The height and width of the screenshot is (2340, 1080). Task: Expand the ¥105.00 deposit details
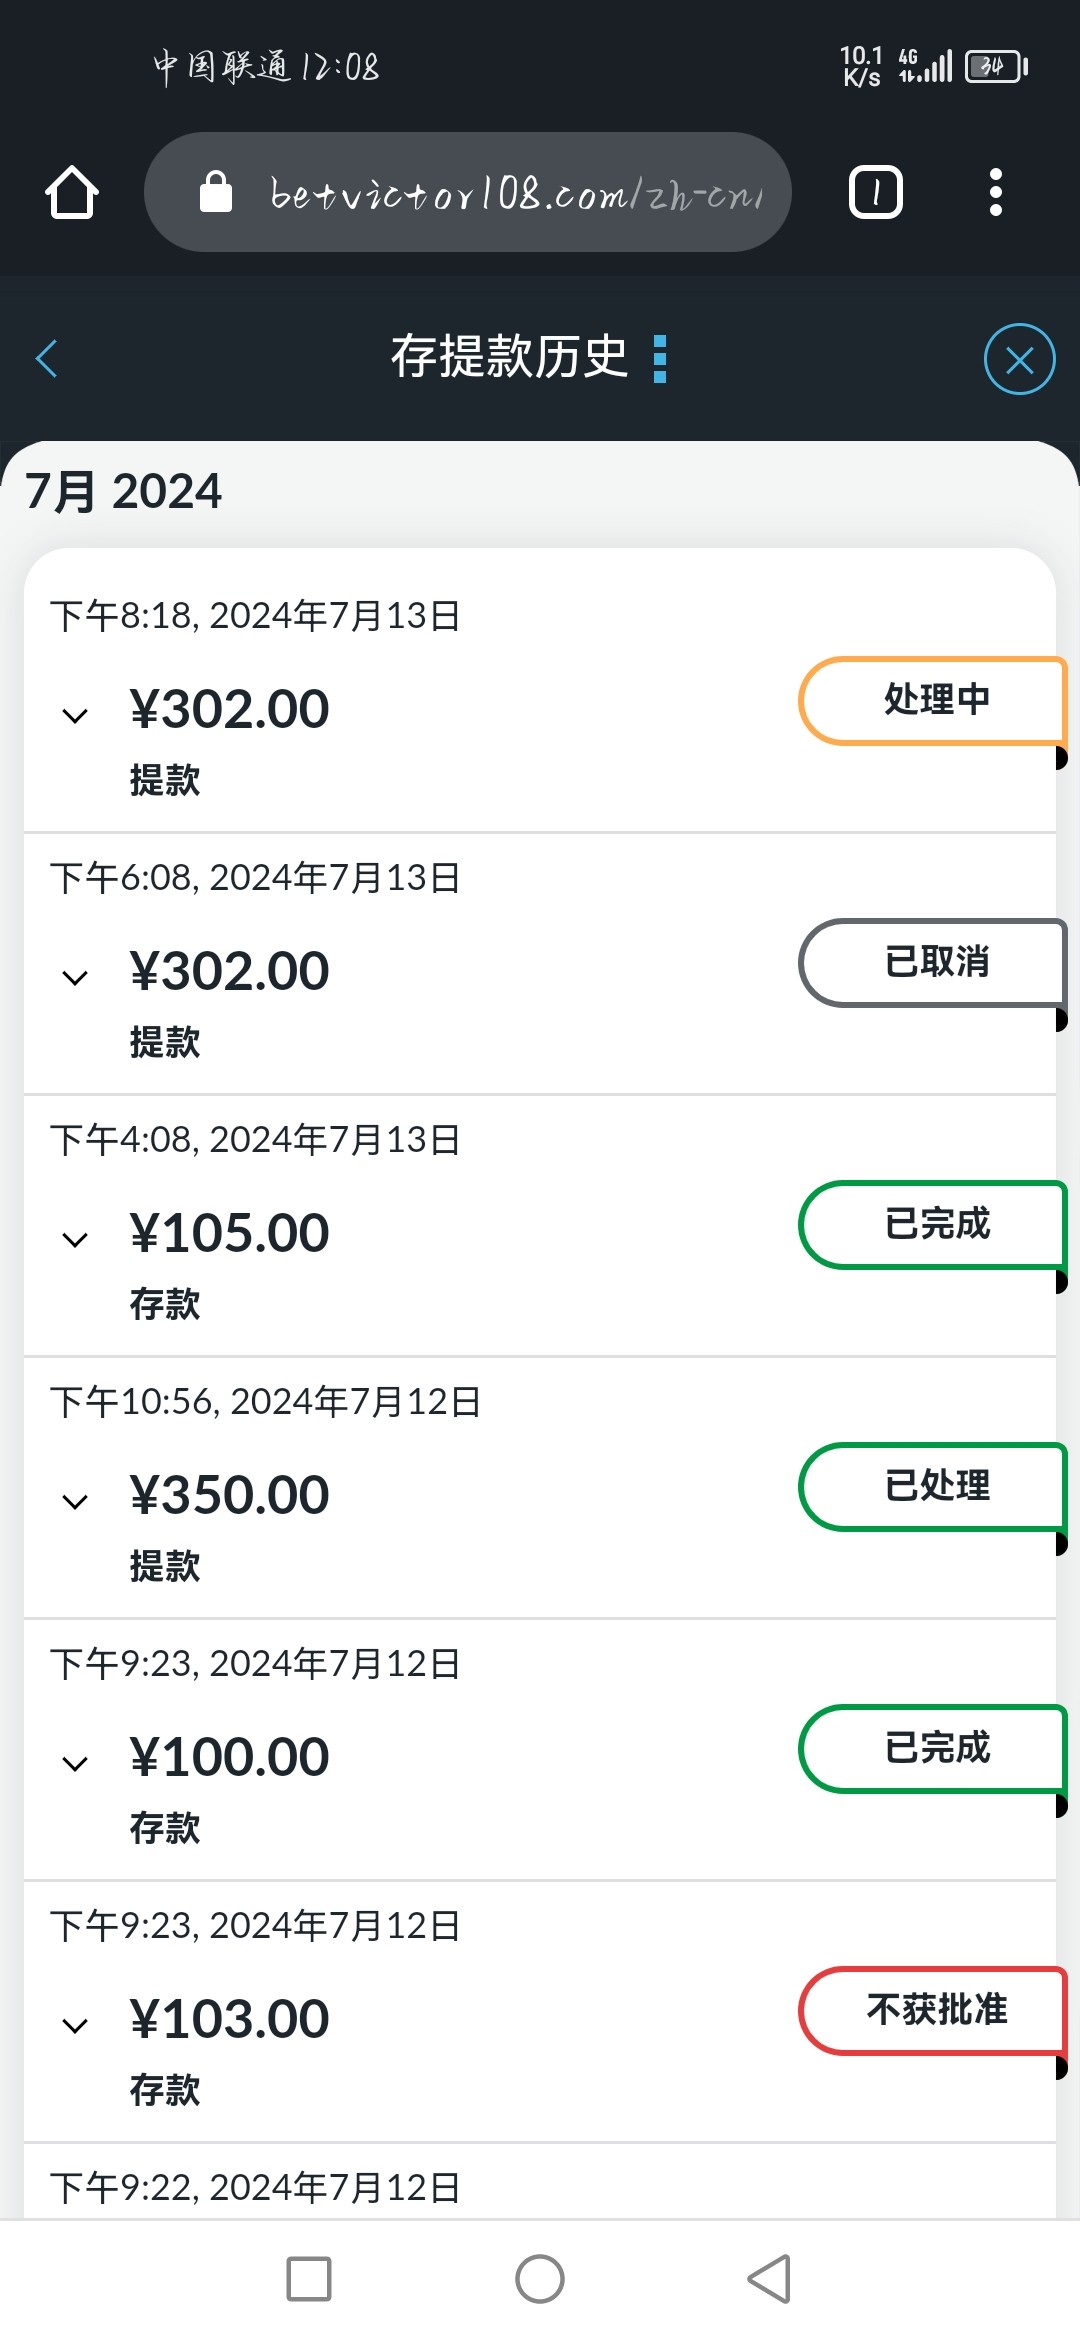(x=75, y=1239)
